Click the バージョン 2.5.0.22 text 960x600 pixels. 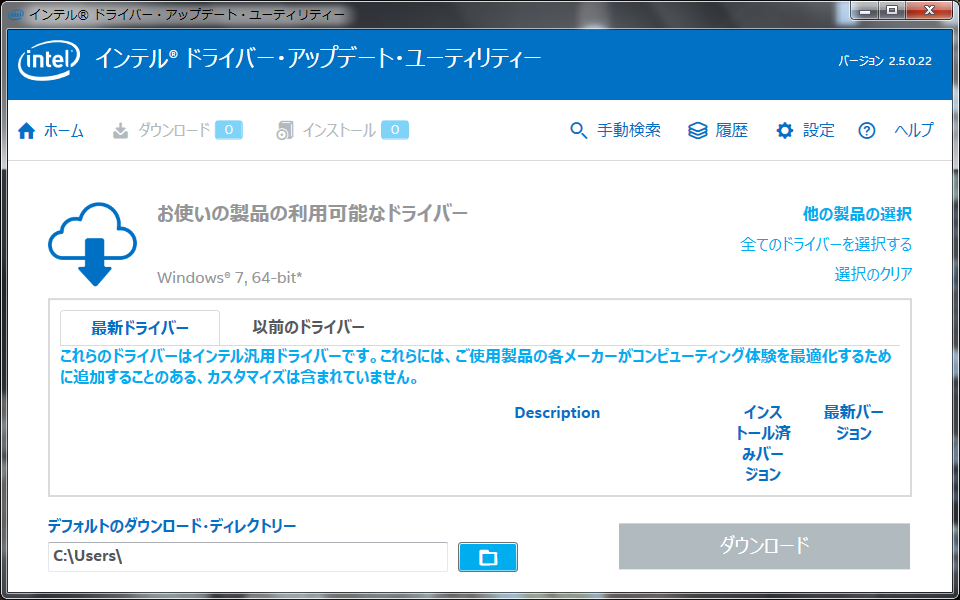pyautogui.click(x=885, y=61)
